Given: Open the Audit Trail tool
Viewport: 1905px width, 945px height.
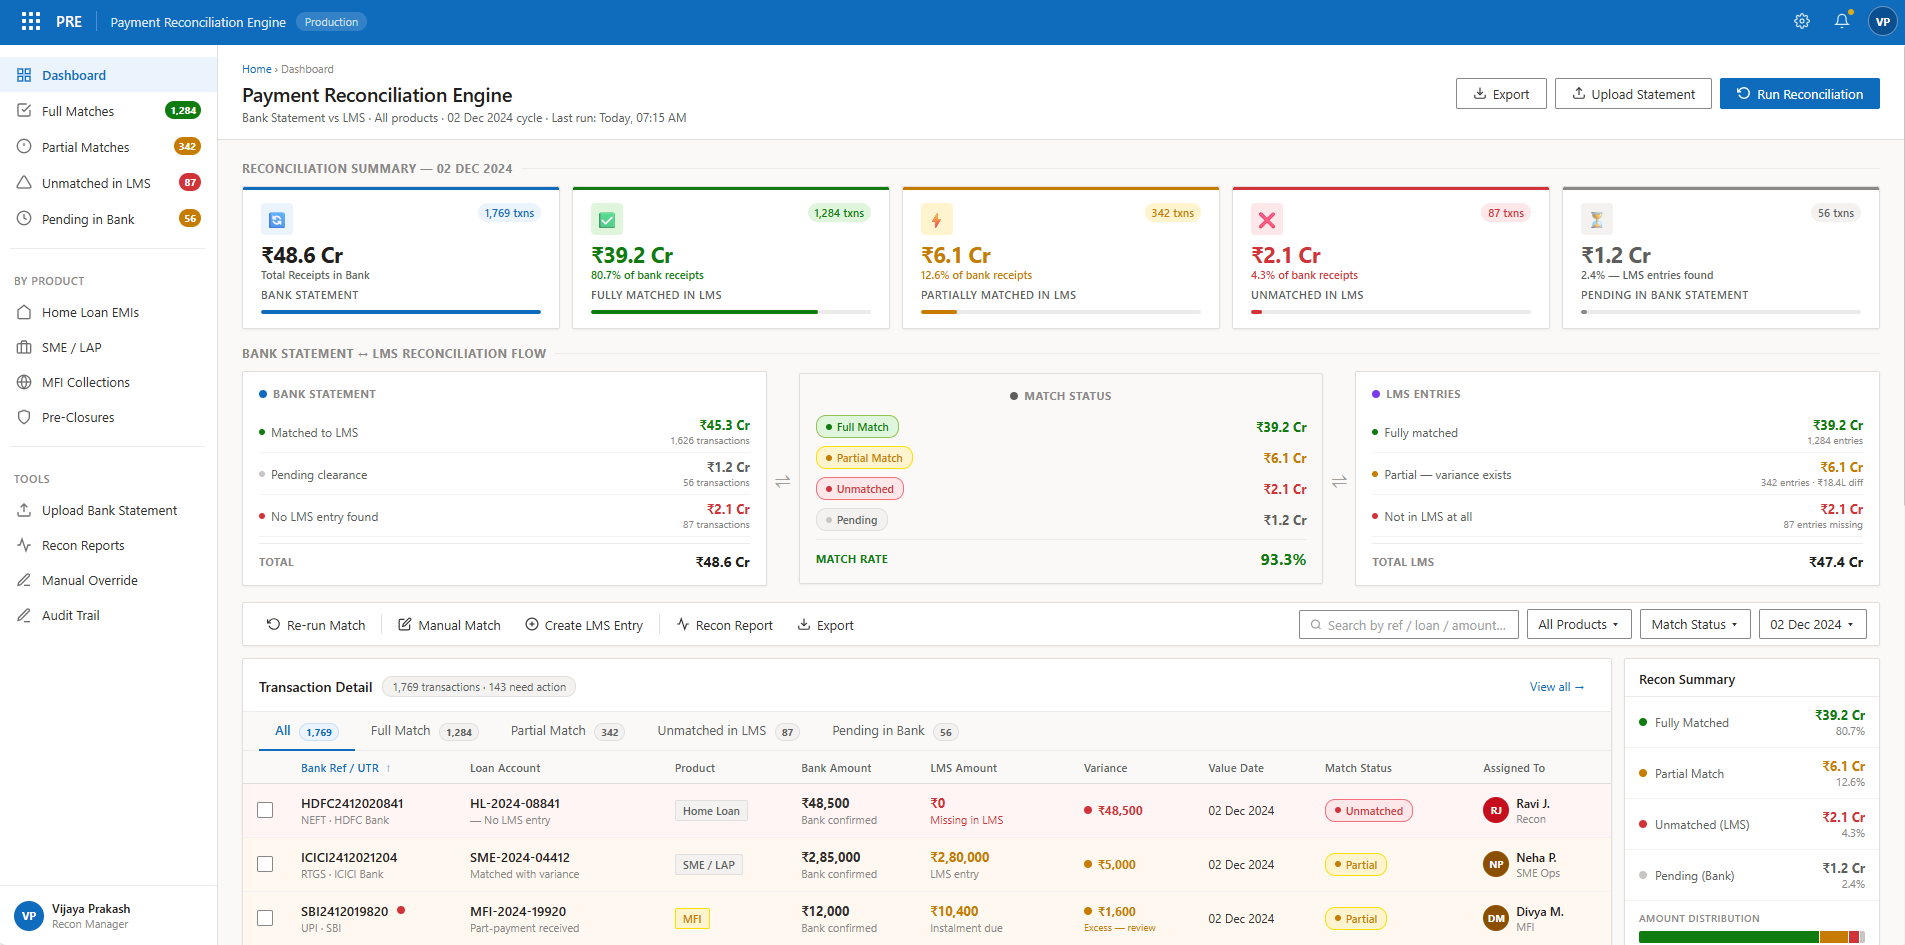Looking at the screenshot, I should click(x=68, y=615).
